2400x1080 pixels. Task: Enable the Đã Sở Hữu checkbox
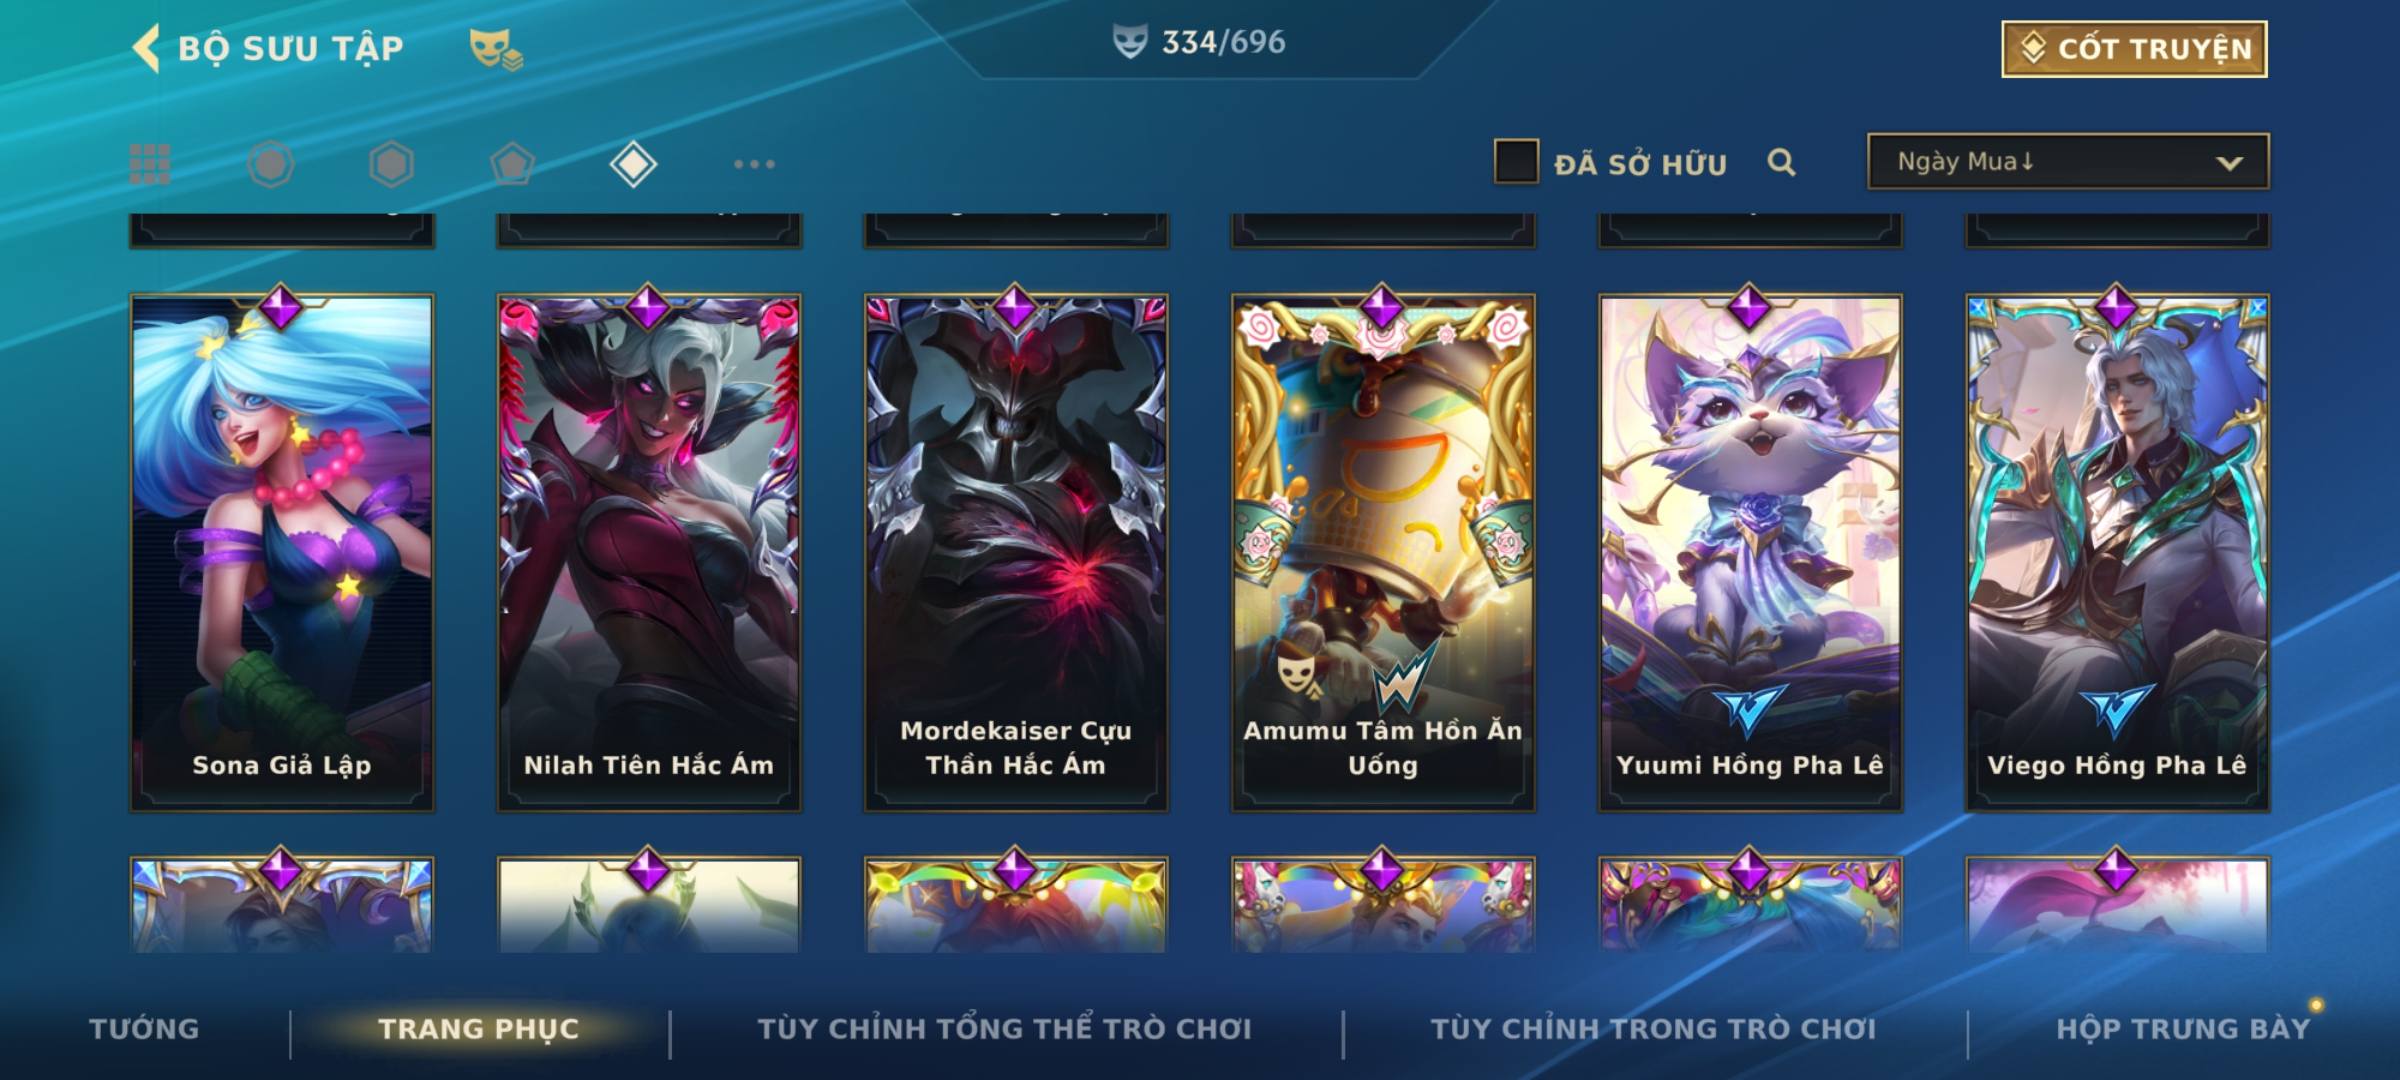(1516, 162)
